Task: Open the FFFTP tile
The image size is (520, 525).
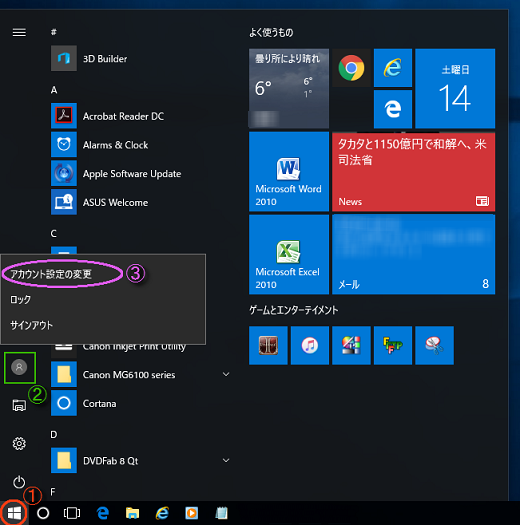Action: pos(393,346)
